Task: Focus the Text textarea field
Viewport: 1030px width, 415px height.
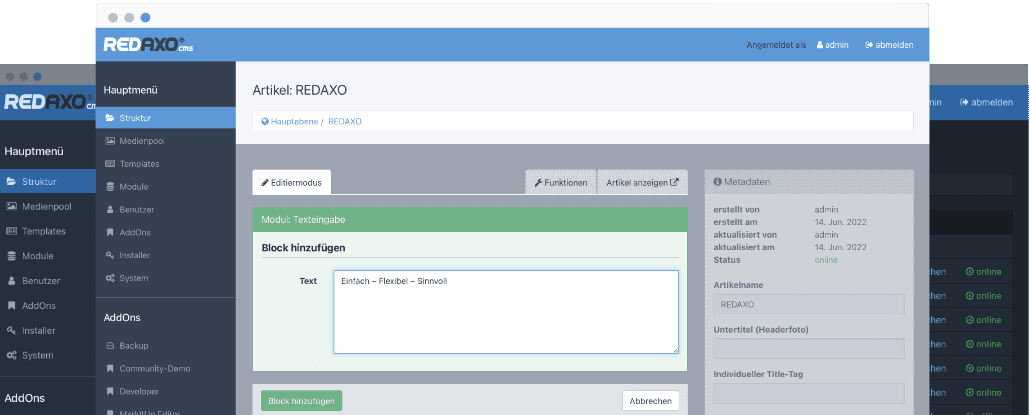Action: pos(505,311)
